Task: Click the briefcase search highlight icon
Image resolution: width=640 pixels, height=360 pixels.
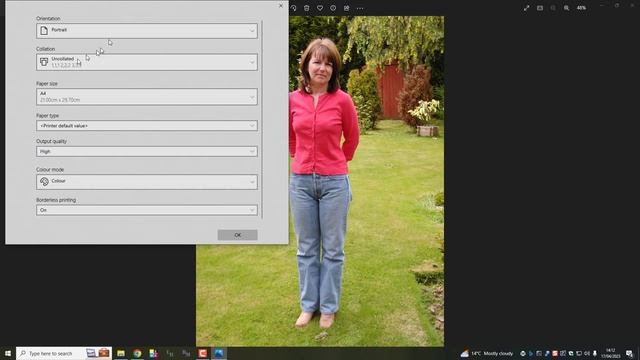Action: click(104, 353)
